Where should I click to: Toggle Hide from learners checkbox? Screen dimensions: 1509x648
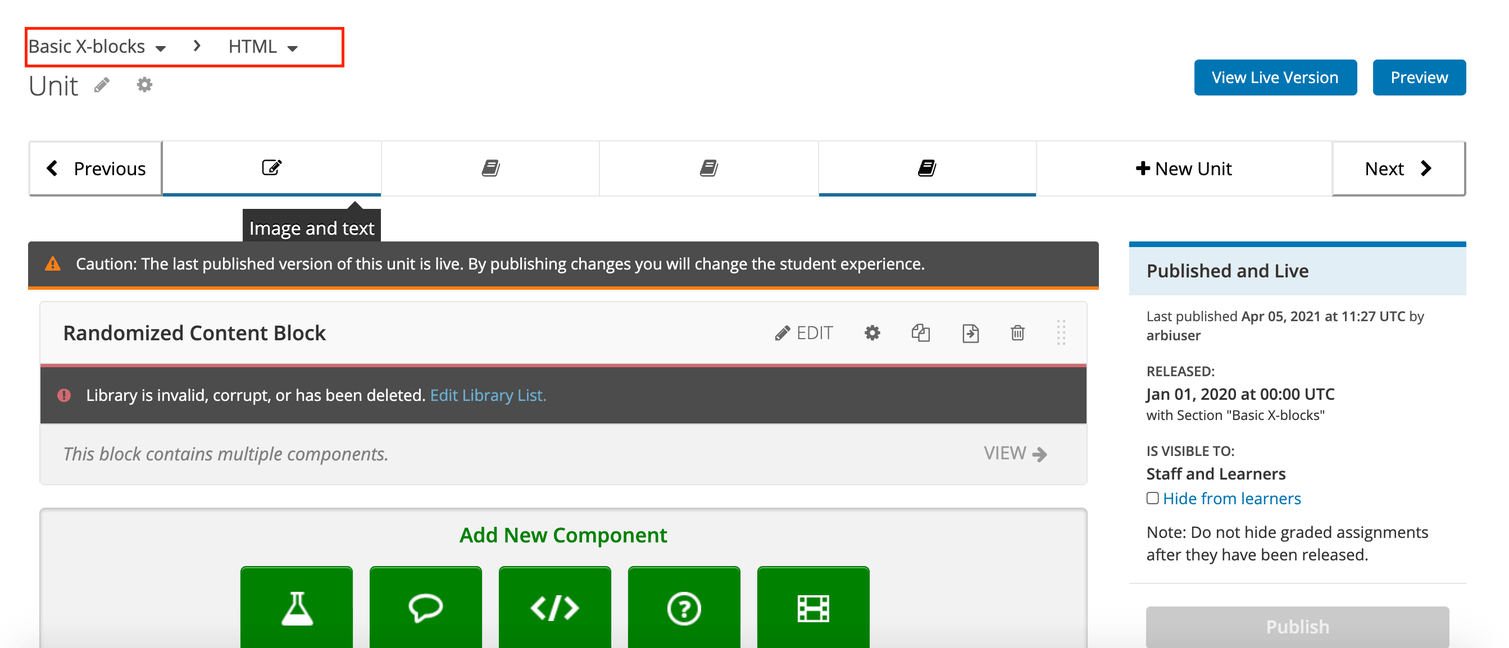[1153, 498]
